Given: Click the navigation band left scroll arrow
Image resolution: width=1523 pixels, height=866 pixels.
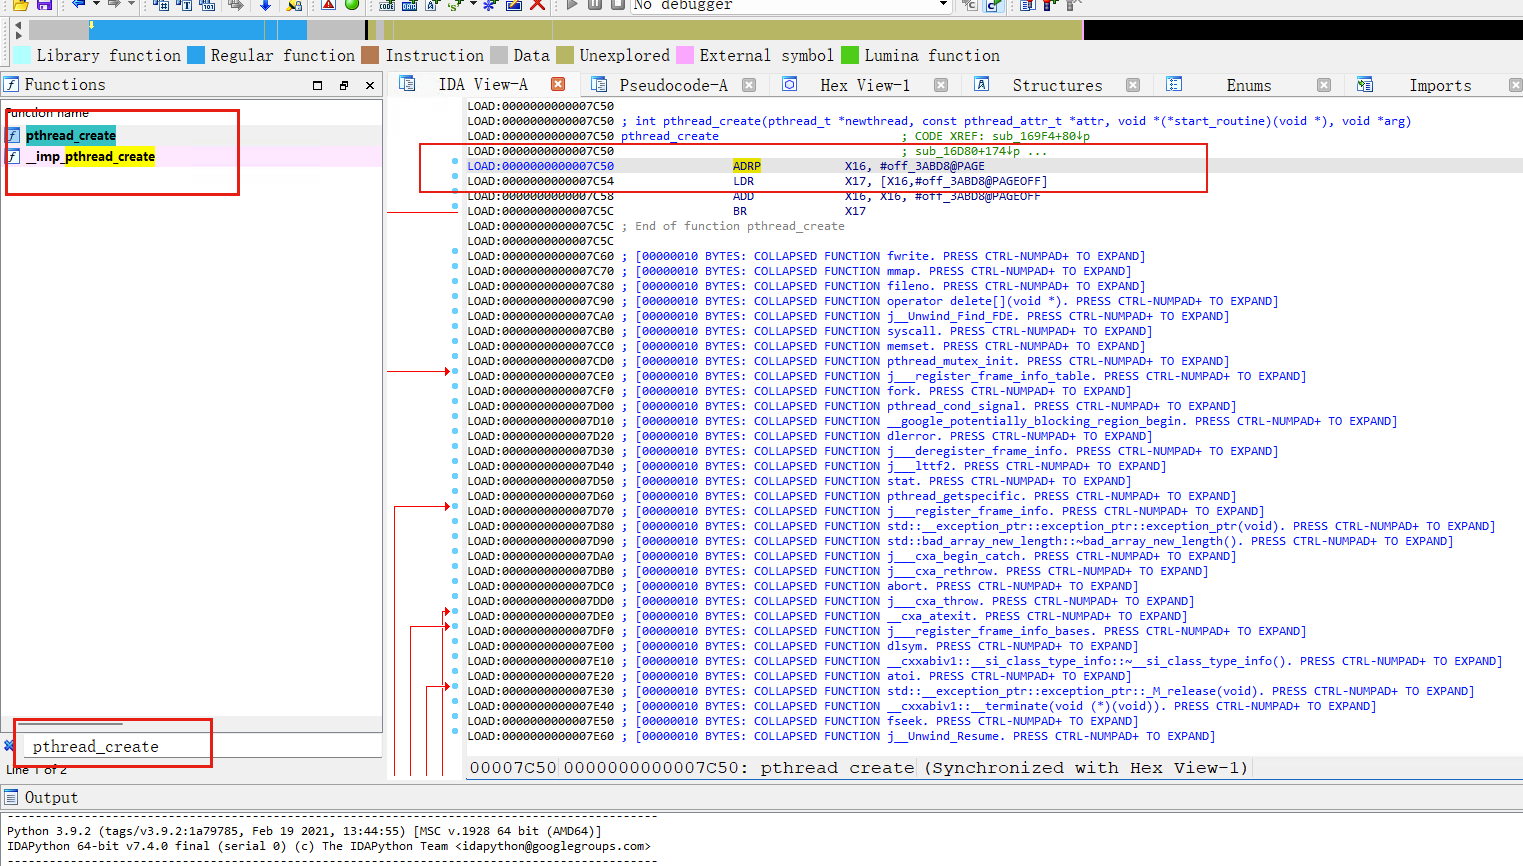Looking at the screenshot, I should point(18,25).
